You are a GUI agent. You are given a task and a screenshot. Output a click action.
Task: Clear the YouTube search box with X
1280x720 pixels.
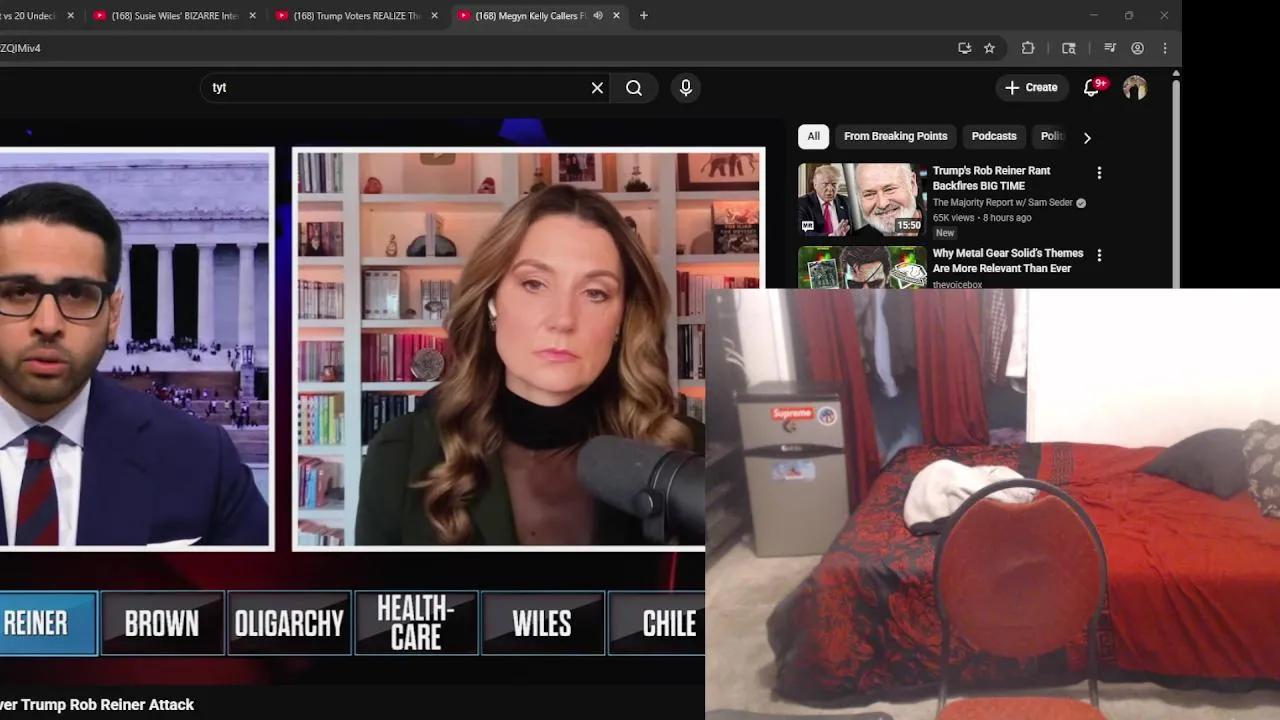pos(597,88)
